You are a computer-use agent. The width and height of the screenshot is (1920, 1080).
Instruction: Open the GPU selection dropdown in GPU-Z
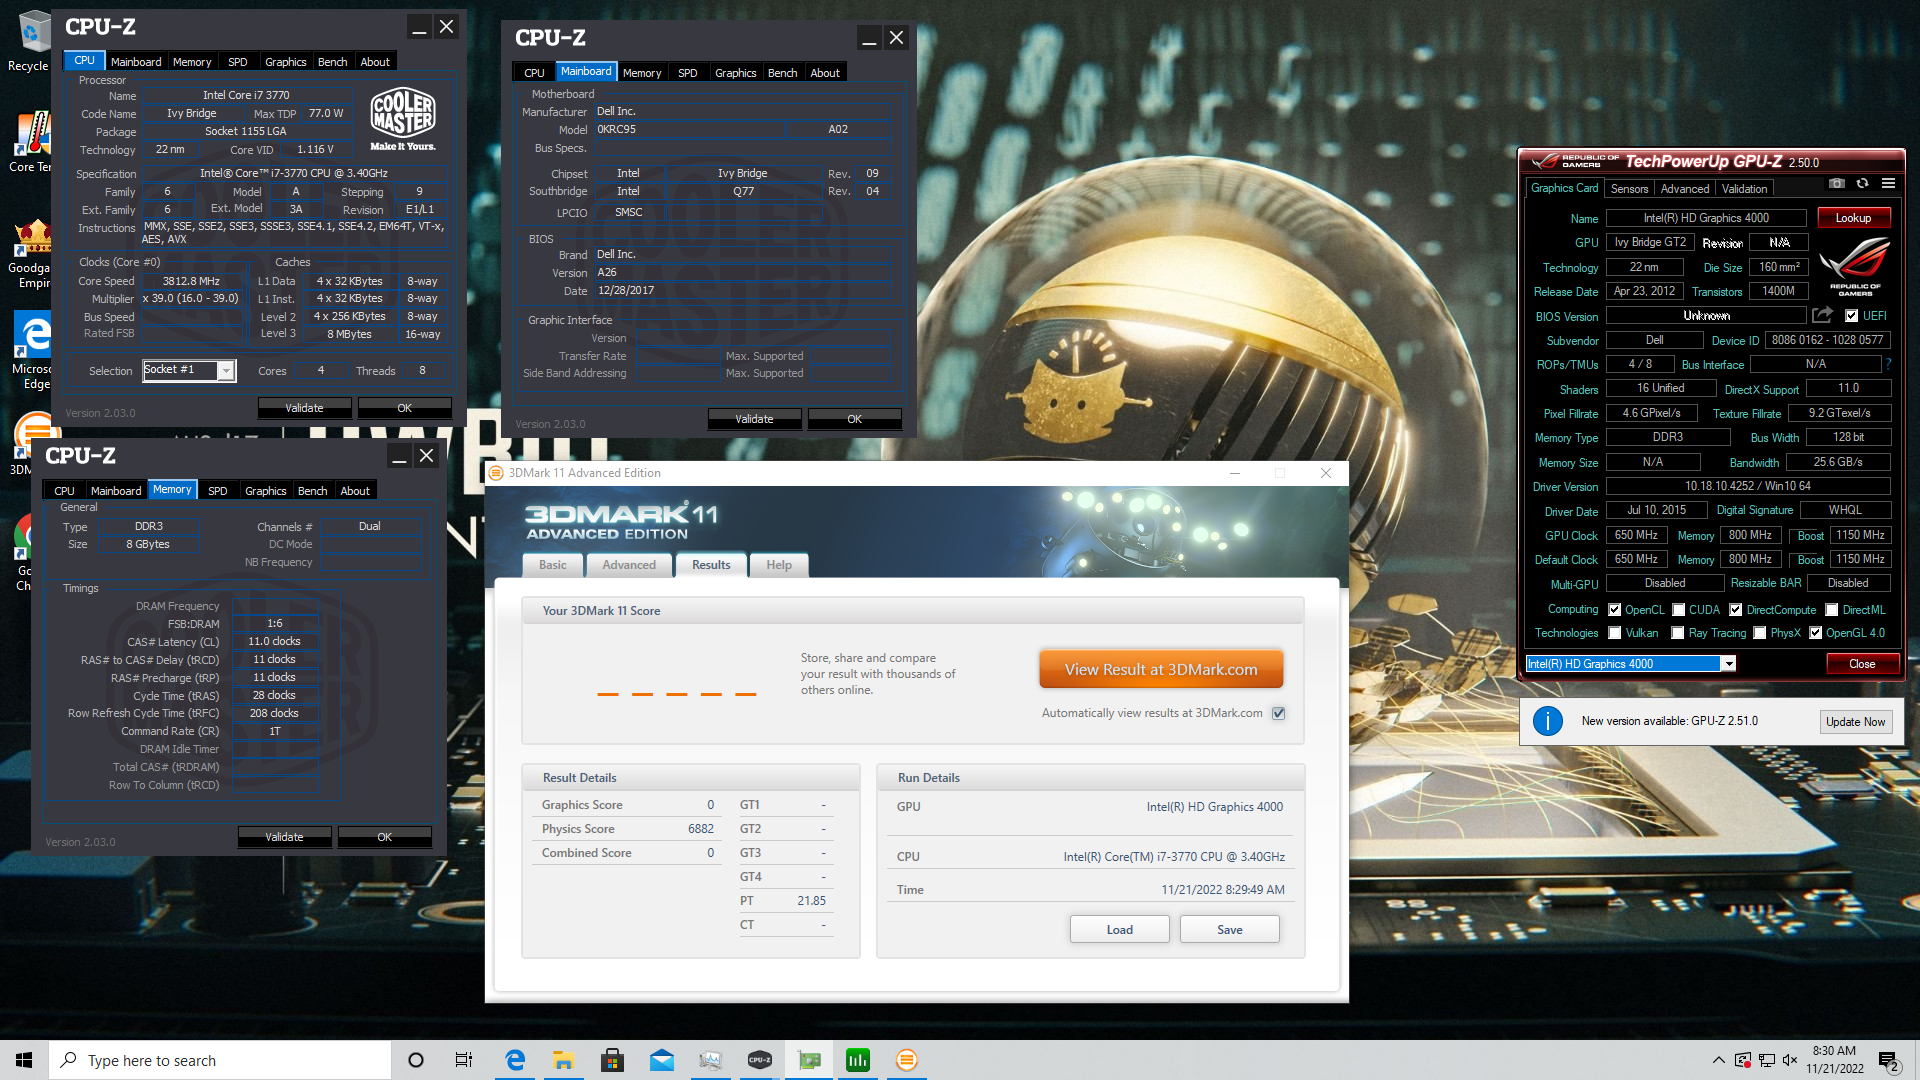1728,664
